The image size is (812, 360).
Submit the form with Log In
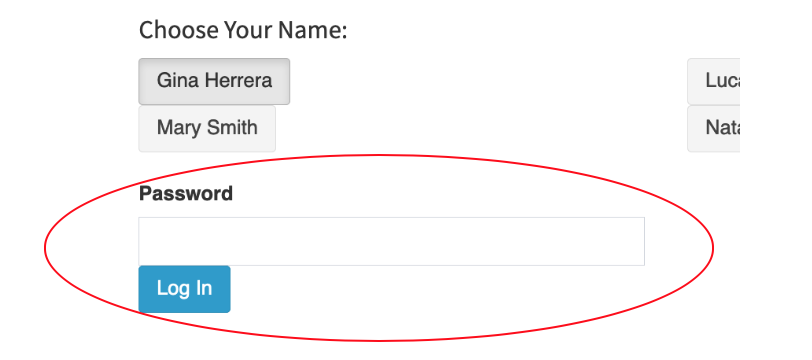[184, 289]
